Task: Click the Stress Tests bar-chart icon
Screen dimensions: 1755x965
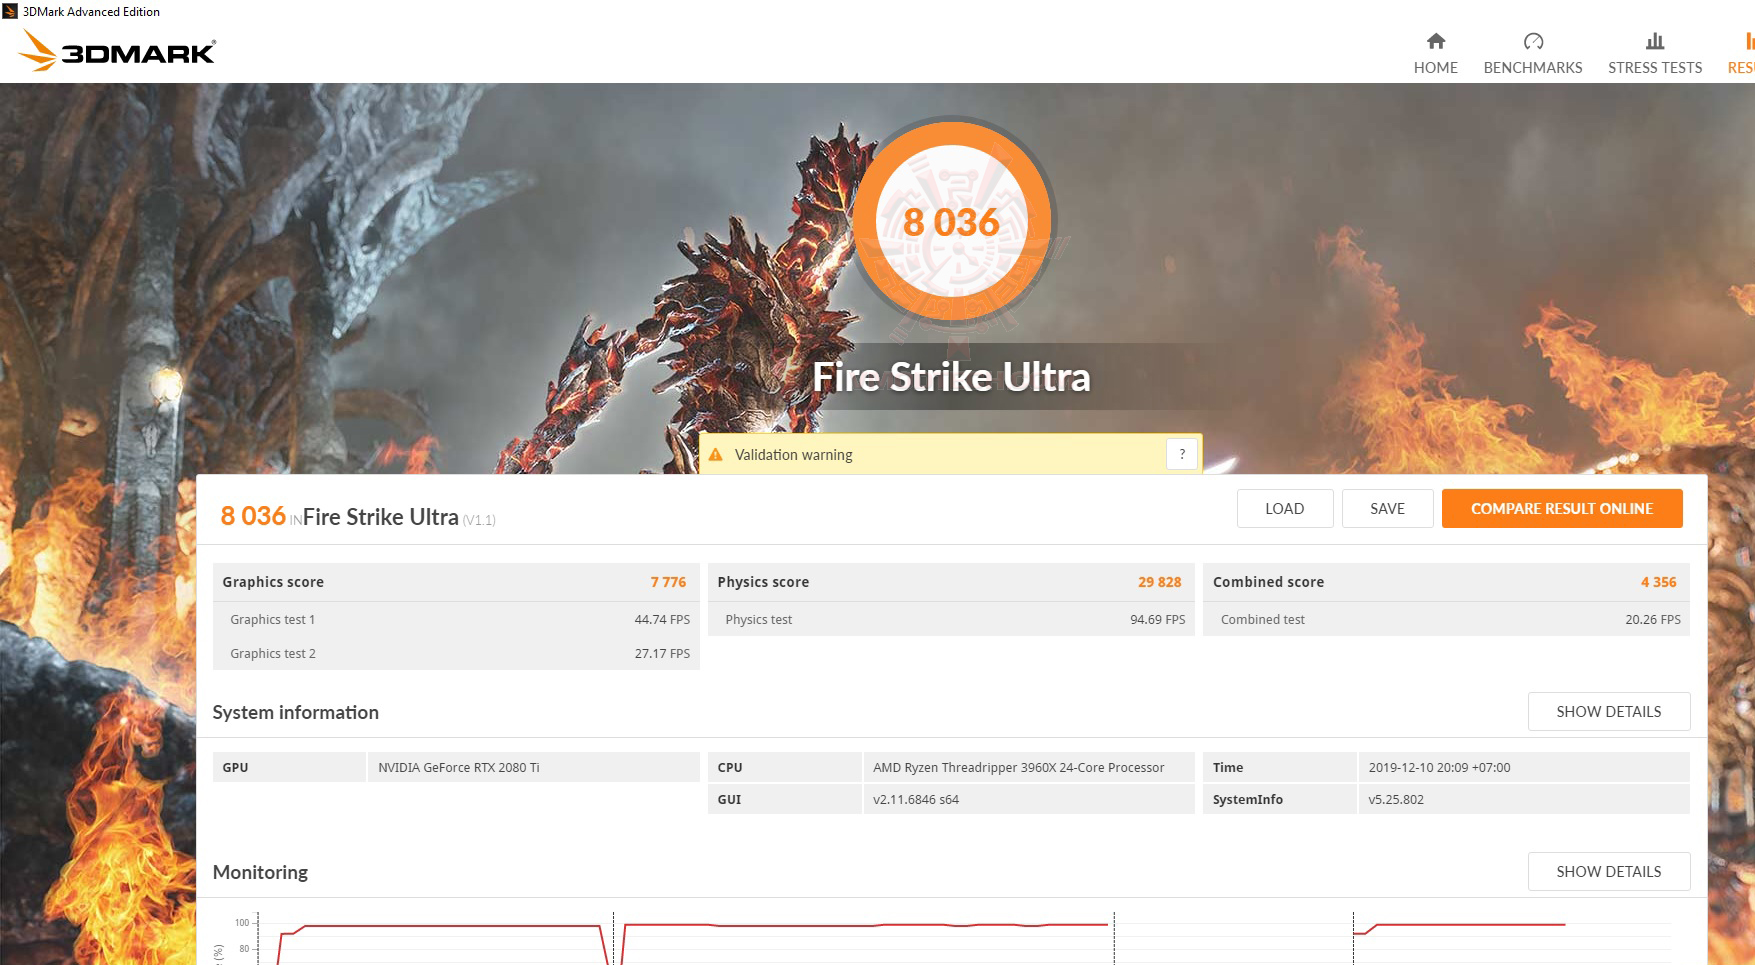Action: point(1654,42)
